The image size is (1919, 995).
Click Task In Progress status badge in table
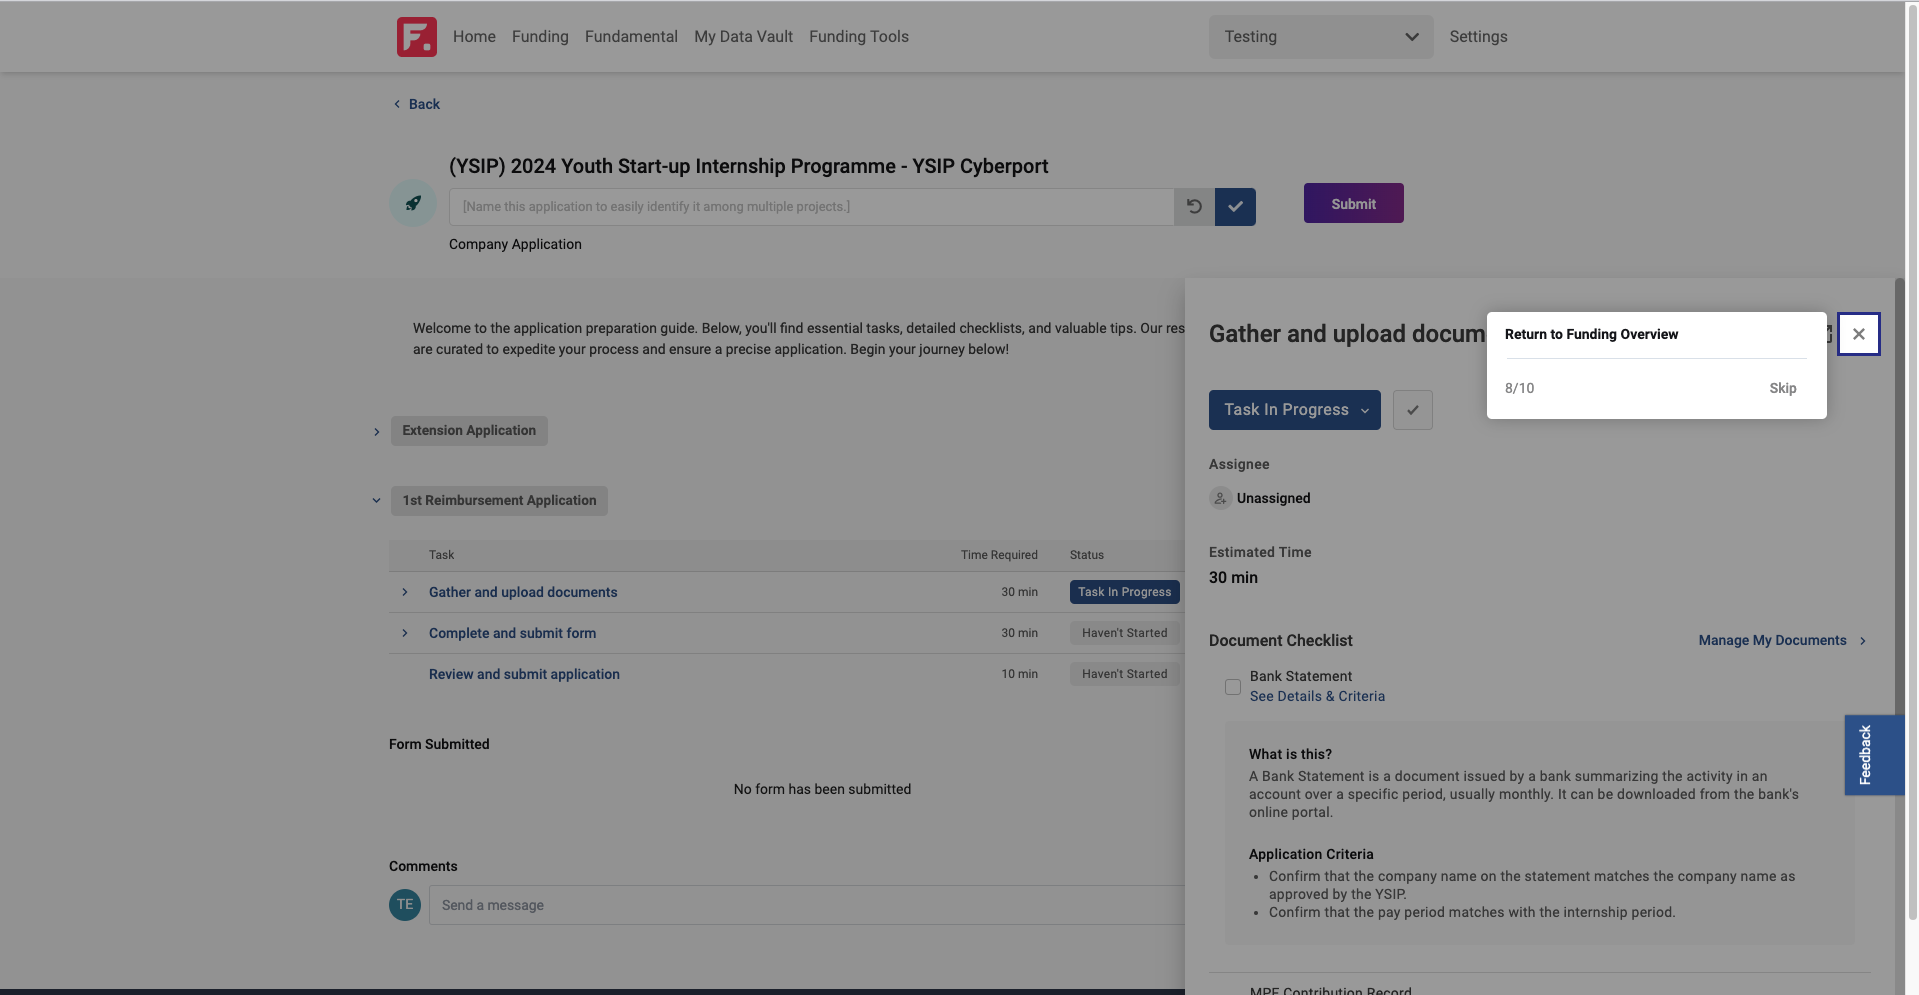tap(1124, 592)
